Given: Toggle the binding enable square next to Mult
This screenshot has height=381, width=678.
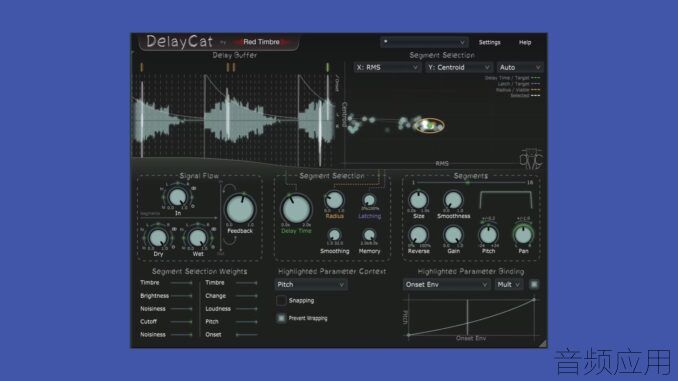Looking at the screenshot, I should pos(534,285).
